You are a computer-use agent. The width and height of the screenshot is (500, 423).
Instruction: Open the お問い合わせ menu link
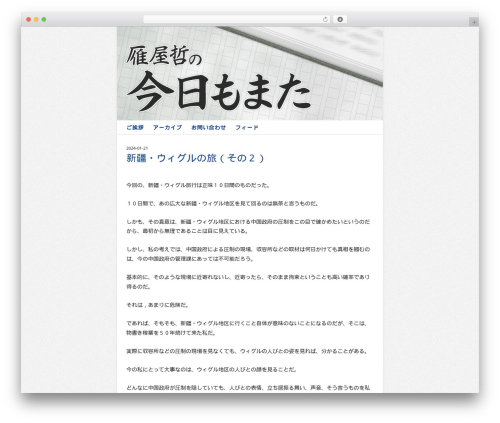click(208, 127)
